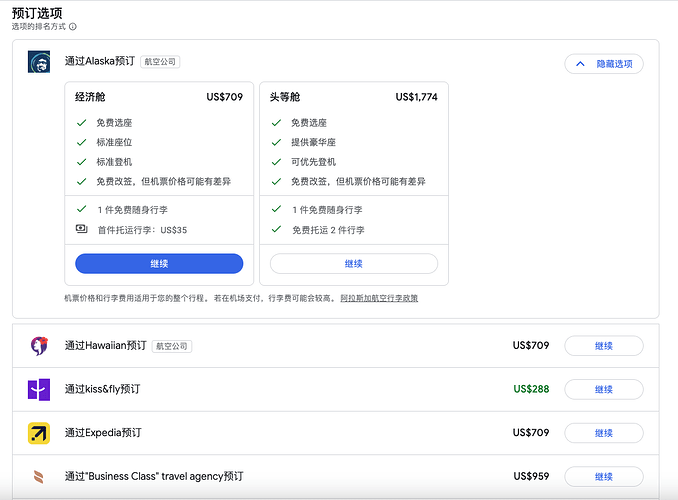Image resolution: width=678 pixels, height=500 pixels.
Task: Click the checked baggage fee icon US$35
Action: [82, 229]
